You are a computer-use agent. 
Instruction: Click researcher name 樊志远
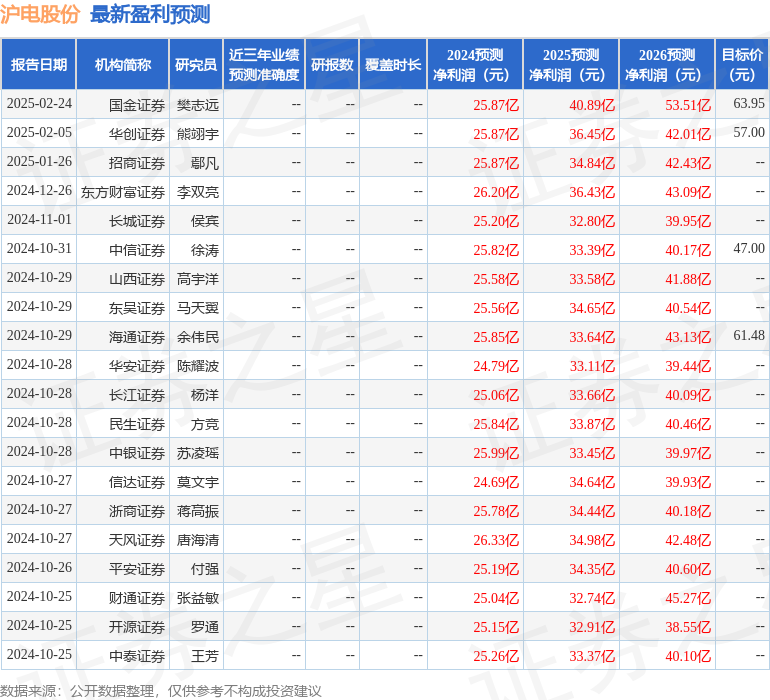[x=198, y=105]
